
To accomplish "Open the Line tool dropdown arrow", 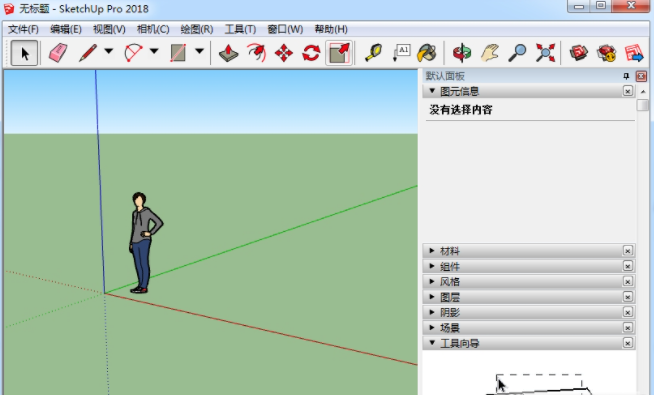I will [108, 51].
